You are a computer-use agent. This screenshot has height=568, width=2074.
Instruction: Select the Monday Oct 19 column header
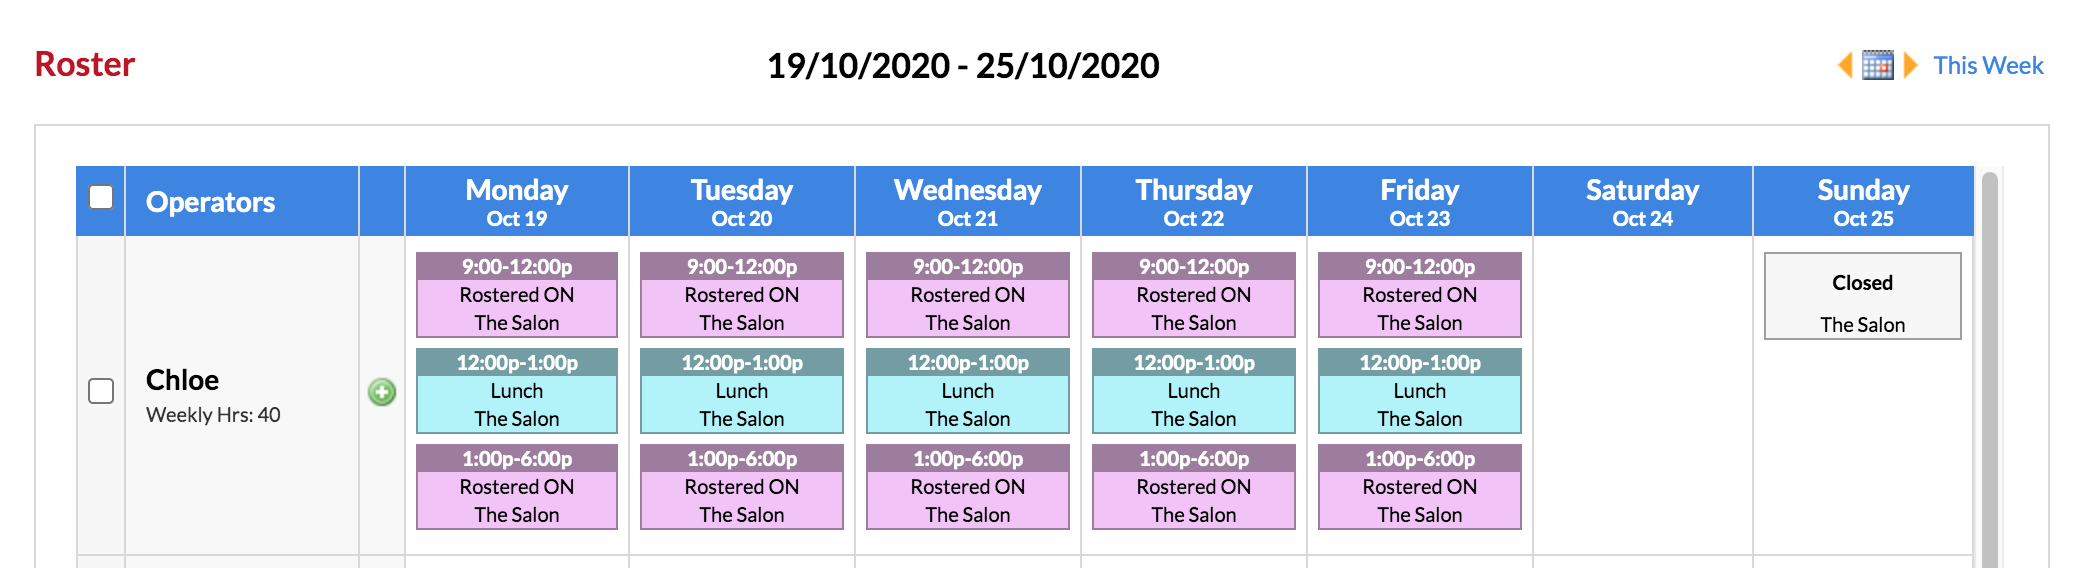pos(516,202)
